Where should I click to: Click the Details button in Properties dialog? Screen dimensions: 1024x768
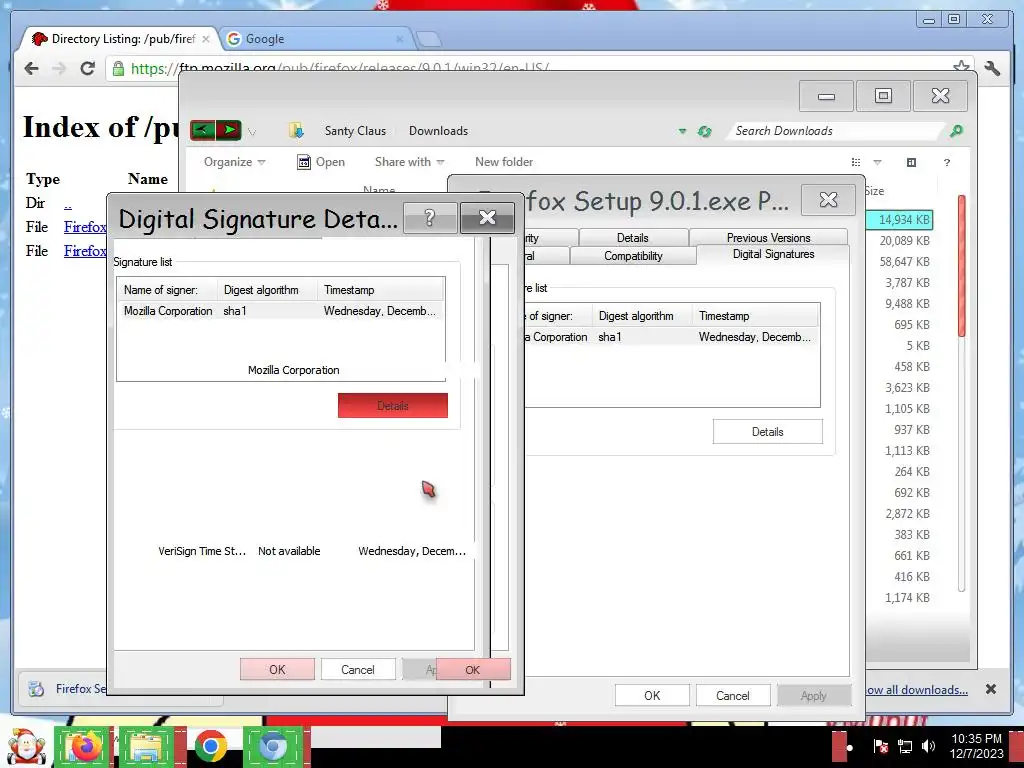click(767, 432)
